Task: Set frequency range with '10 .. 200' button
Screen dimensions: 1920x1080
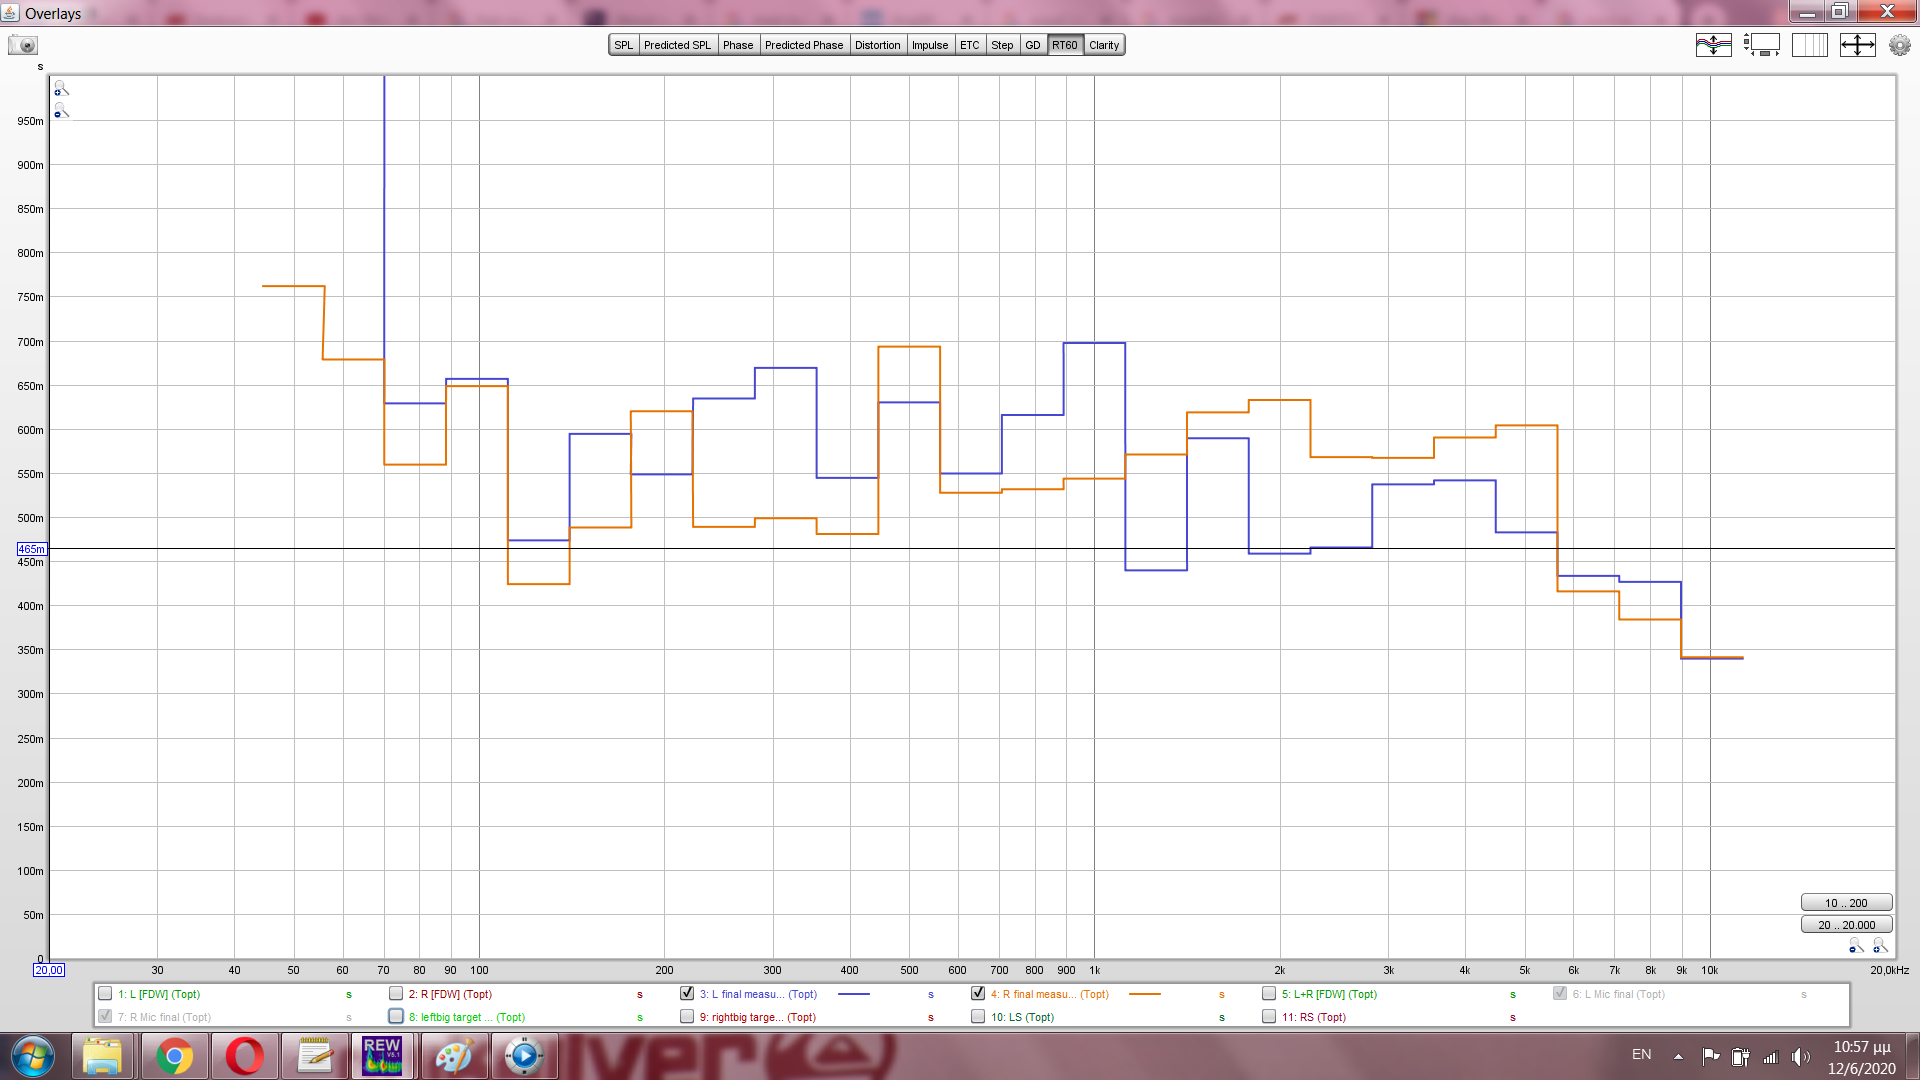Action: pyautogui.click(x=1845, y=903)
